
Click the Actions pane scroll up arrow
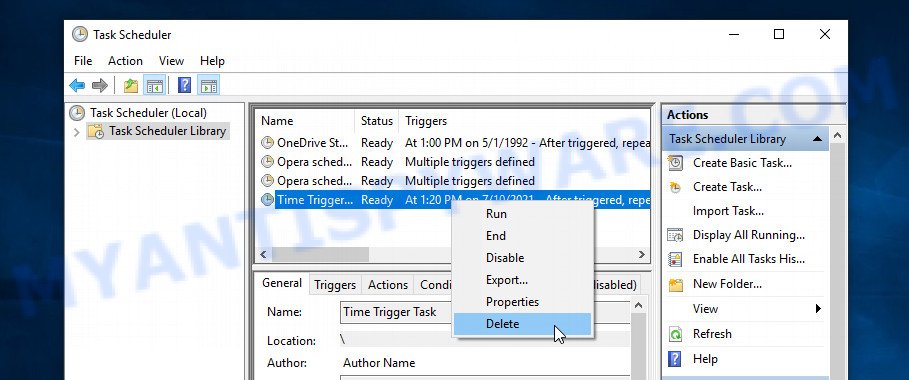pyautogui.click(x=837, y=136)
